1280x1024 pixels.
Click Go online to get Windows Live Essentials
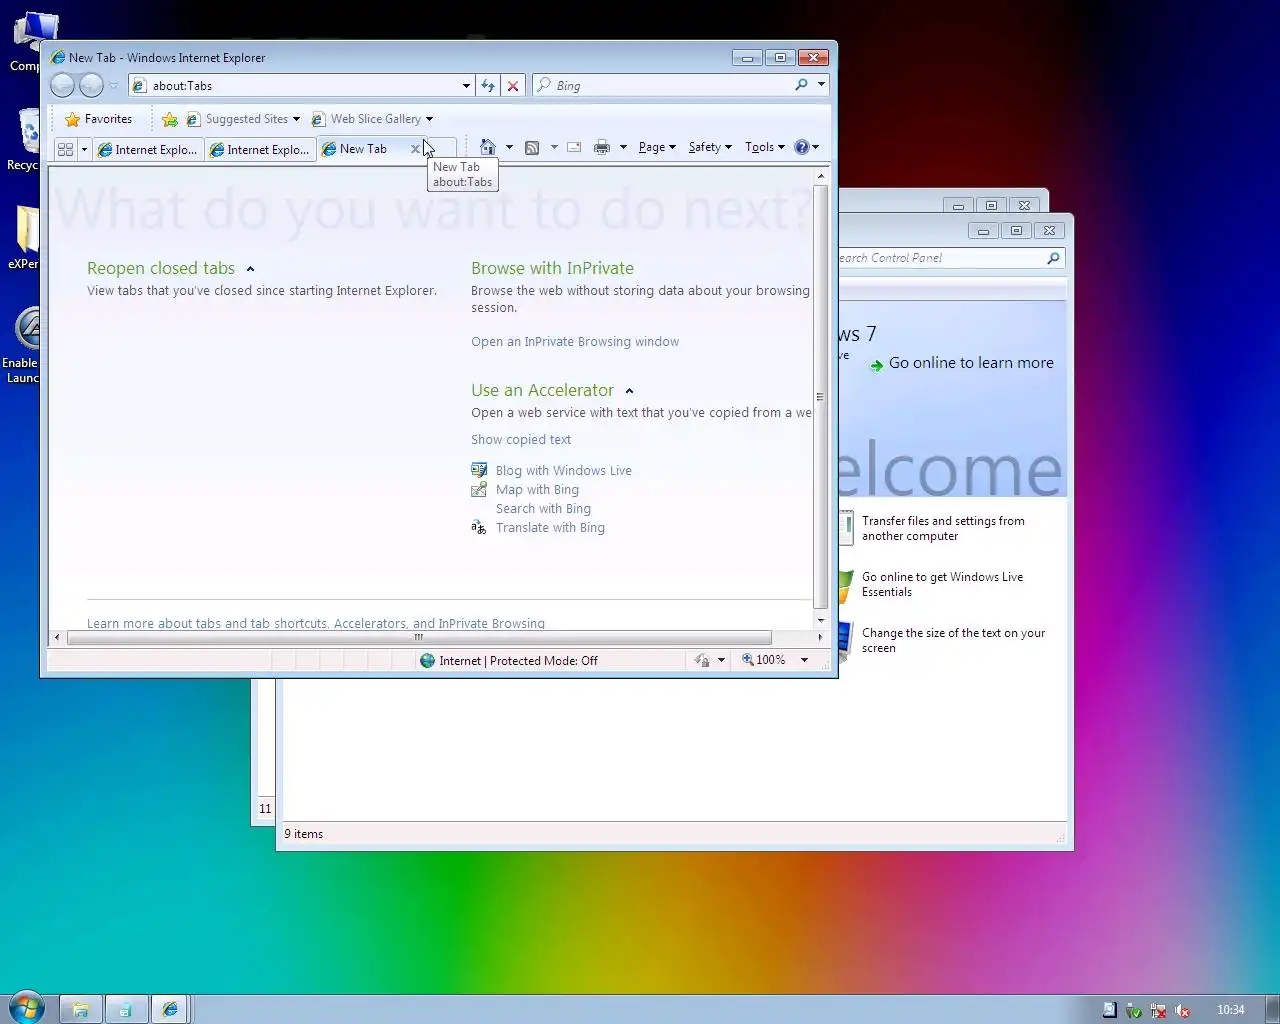click(942, 584)
